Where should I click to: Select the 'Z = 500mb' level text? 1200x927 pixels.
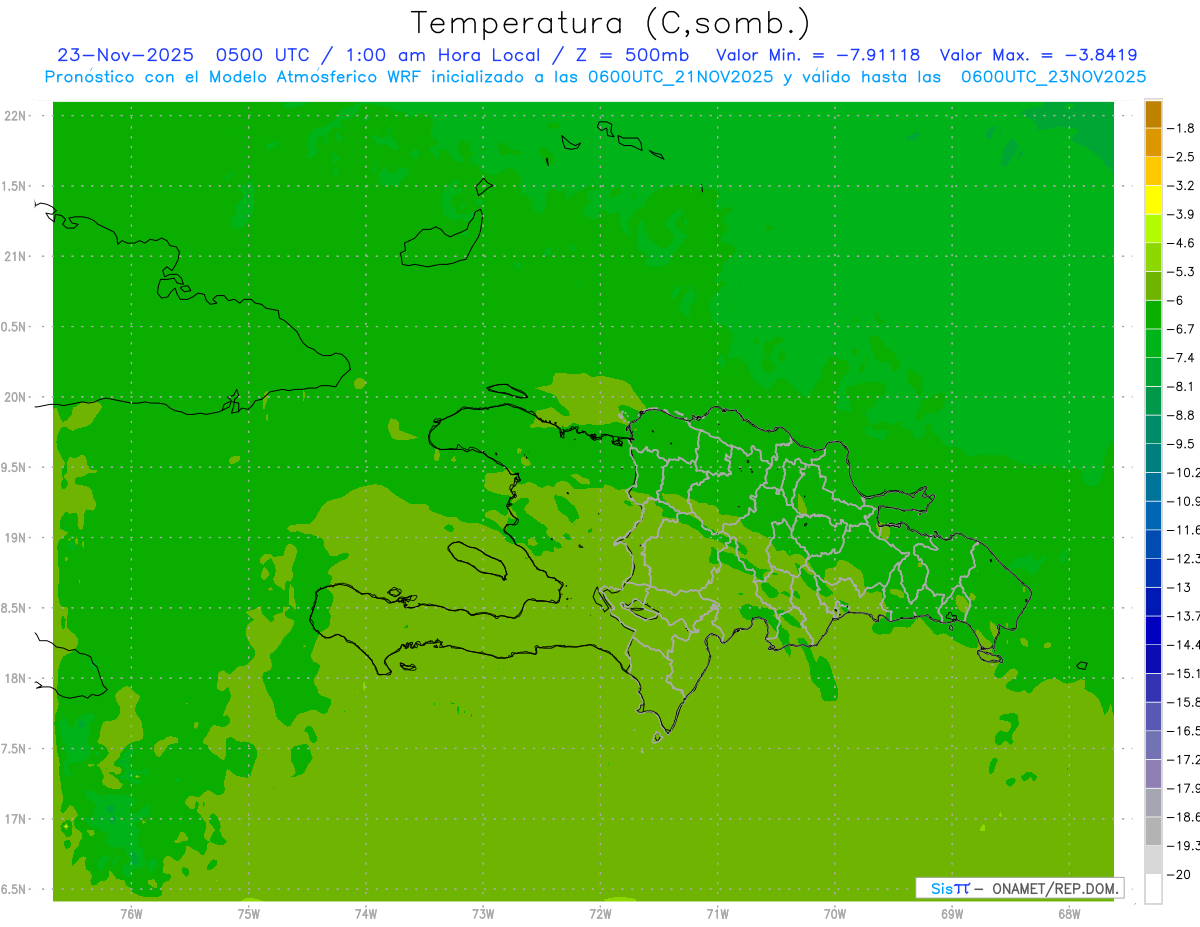[632, 55]
